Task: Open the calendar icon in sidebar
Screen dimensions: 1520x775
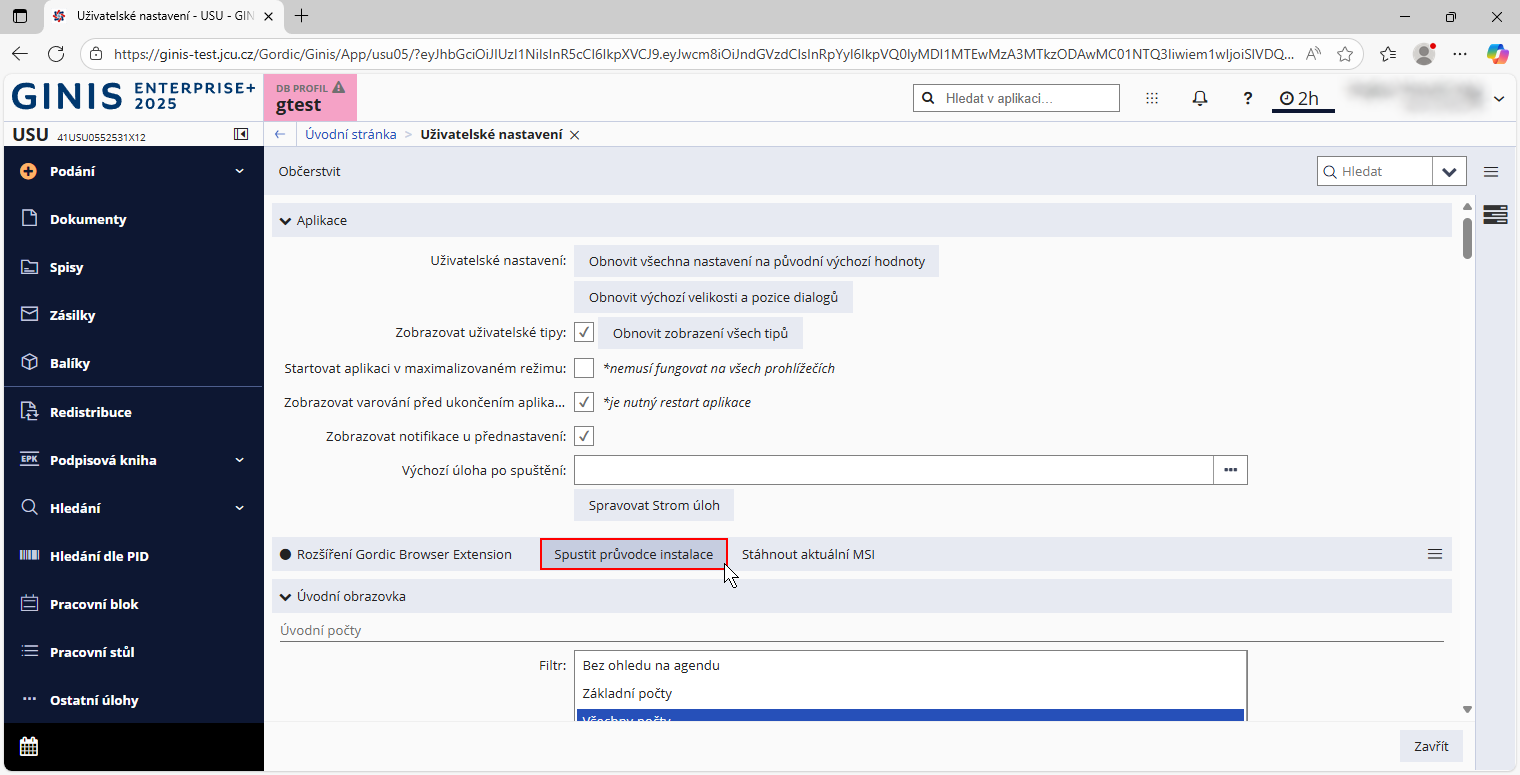Action: pyautogui.click(x=29, y=746)
